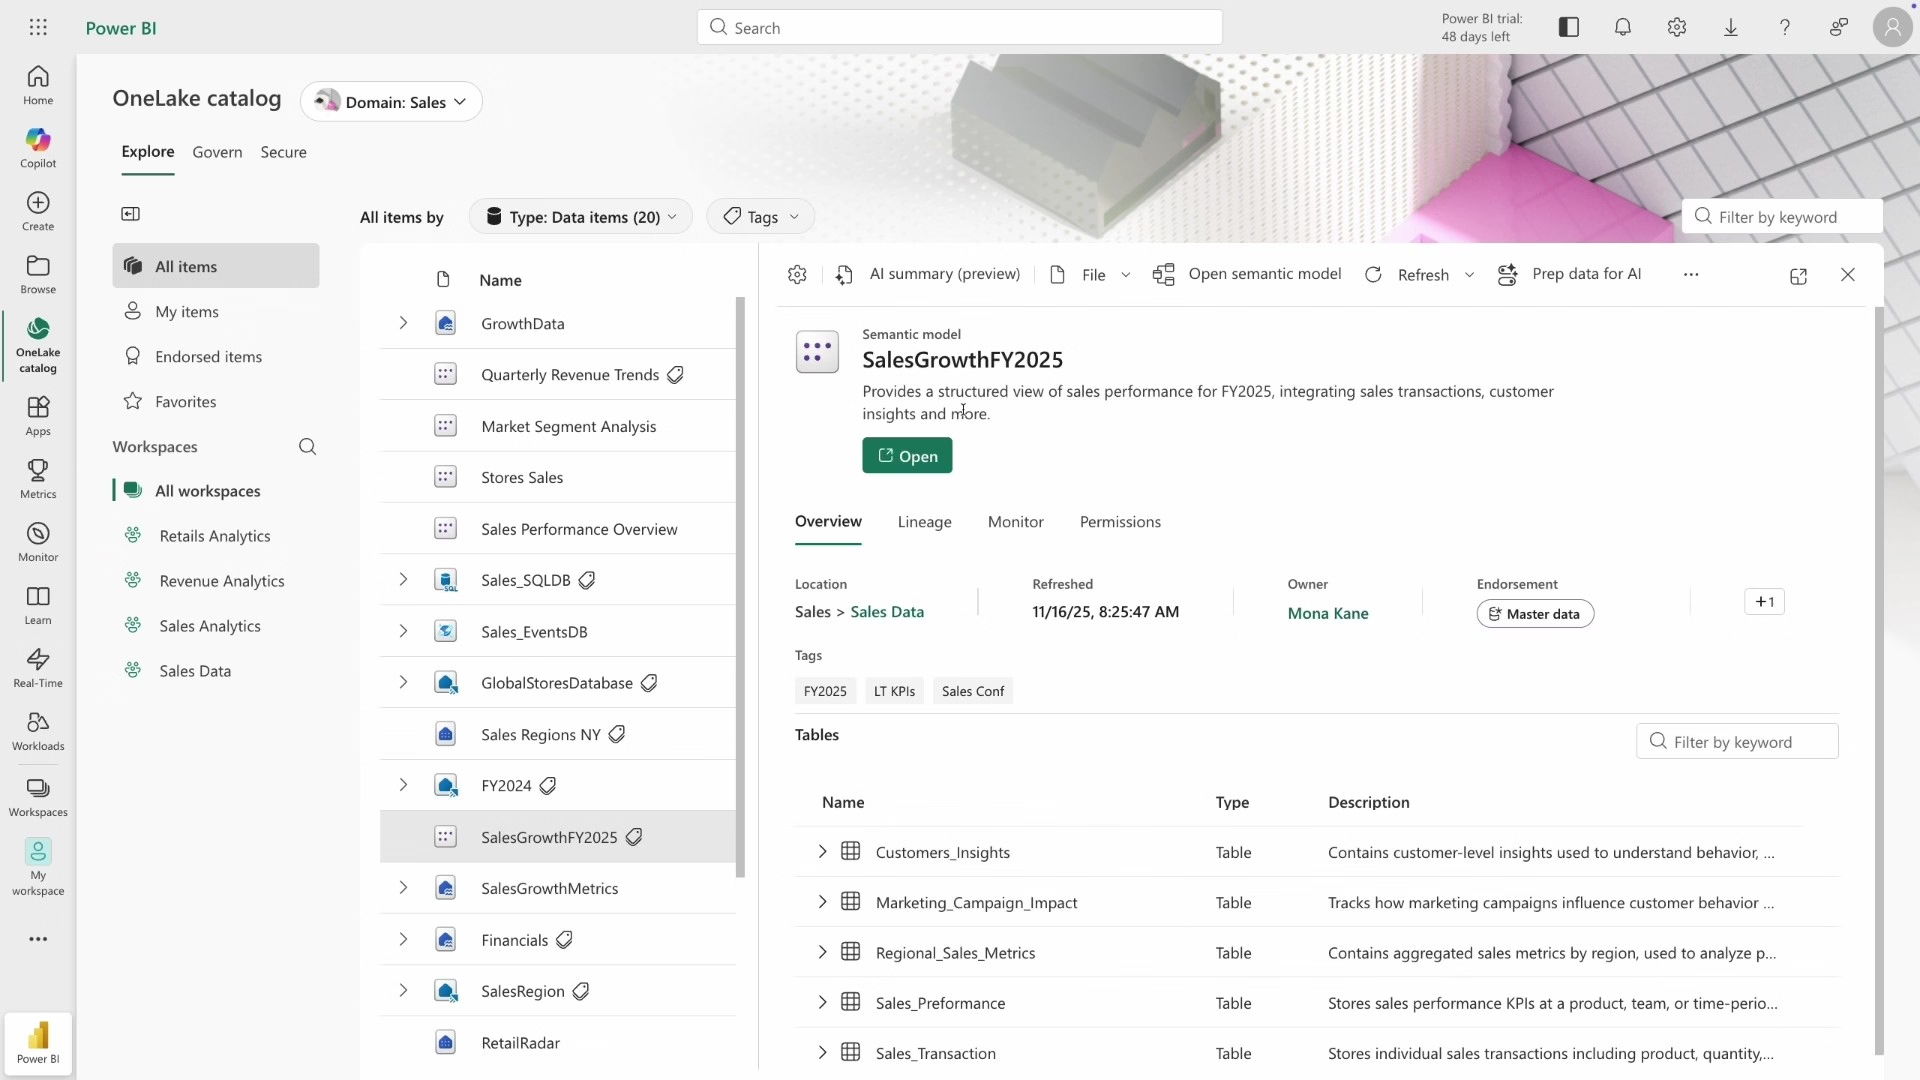Open the Permissions tab
This screenshot has width=1920, height=1080.
click(x=1120, y=522)
